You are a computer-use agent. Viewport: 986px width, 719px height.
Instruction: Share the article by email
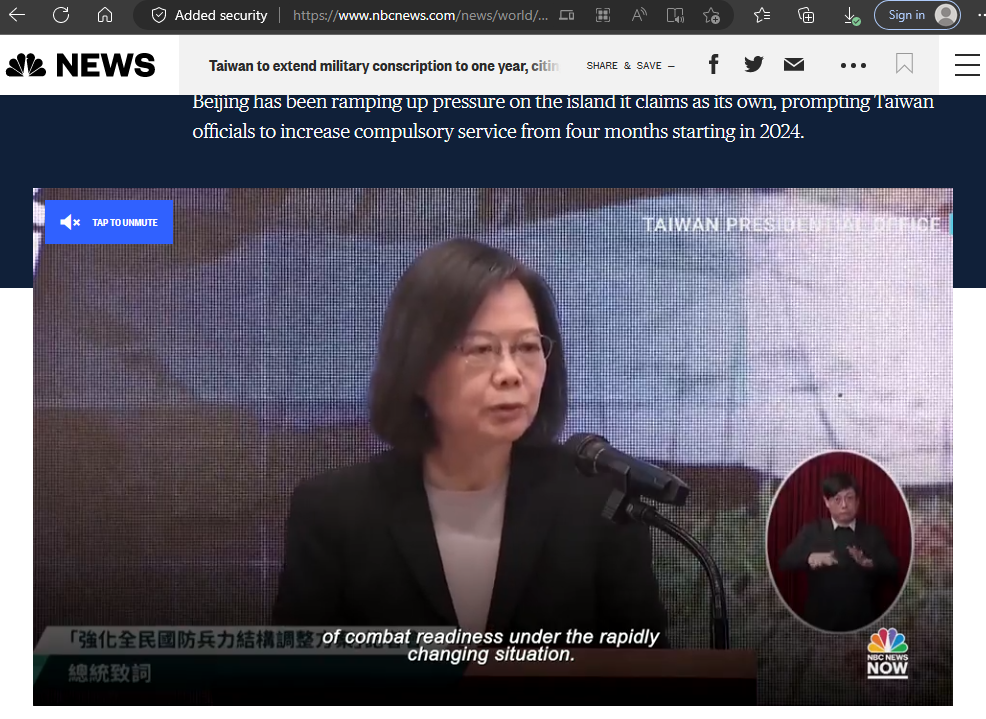(794, 64)
